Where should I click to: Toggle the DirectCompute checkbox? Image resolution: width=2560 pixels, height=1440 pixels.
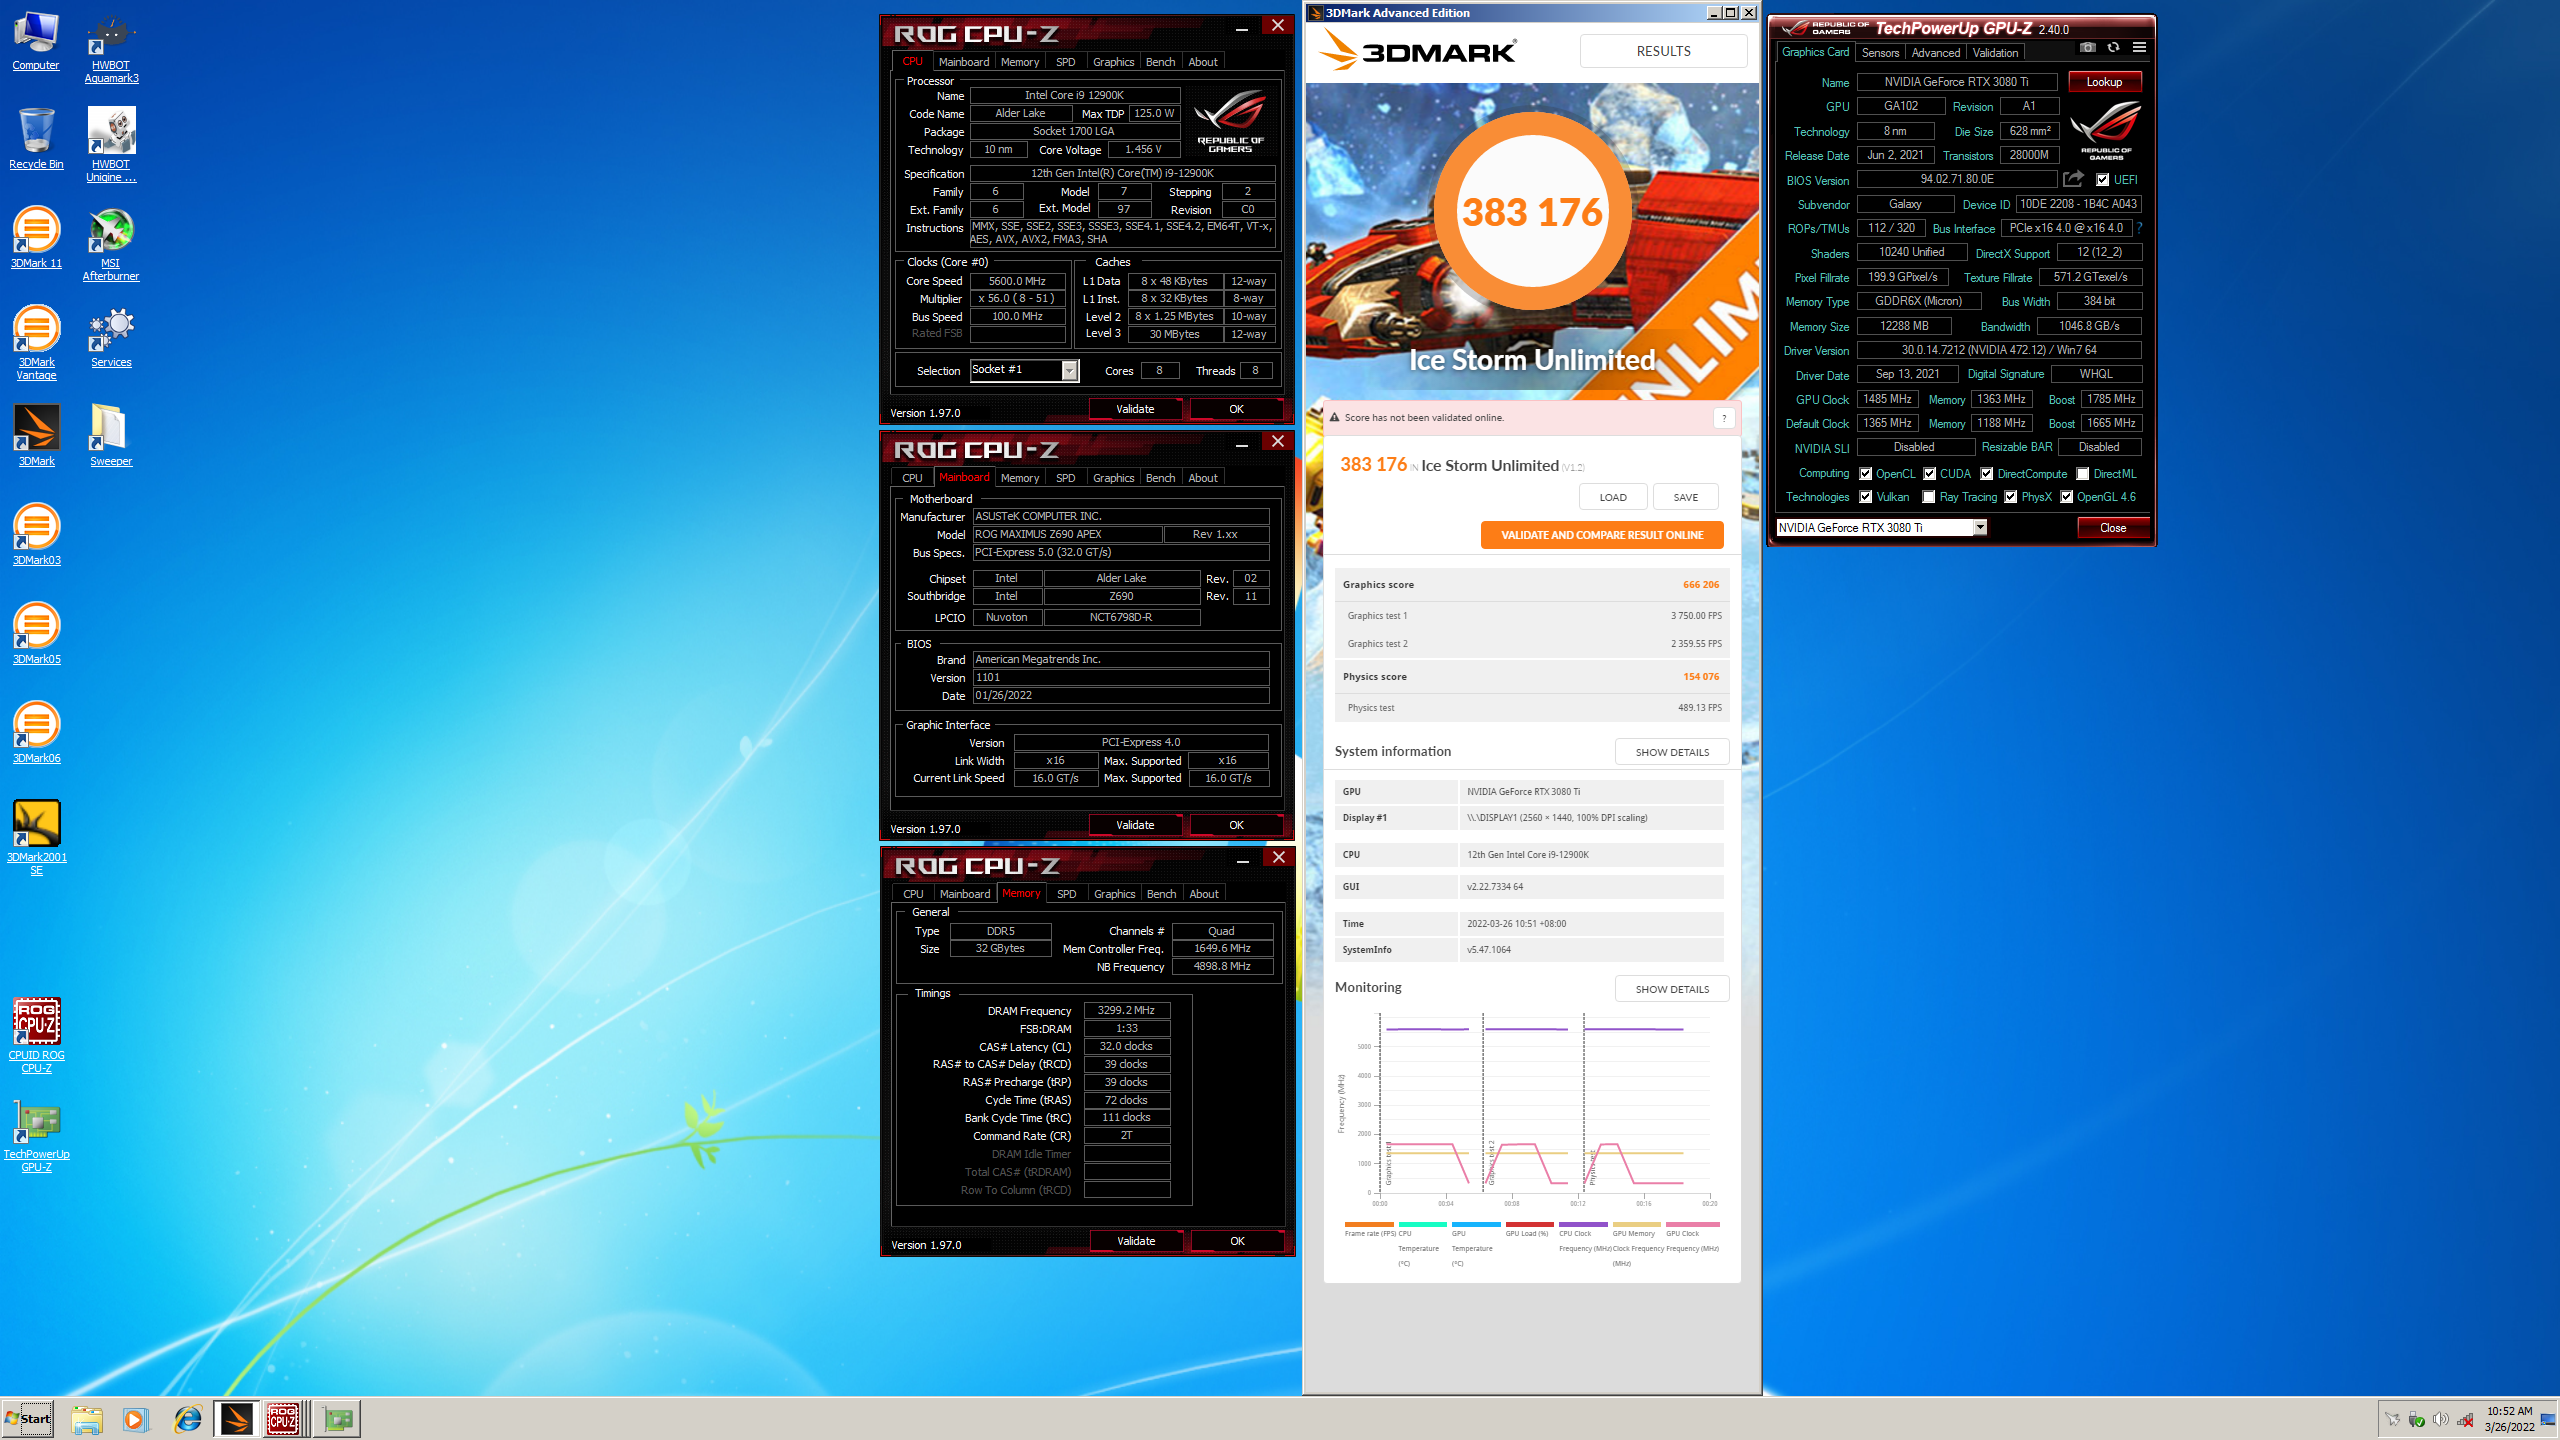tap(1986, 474)
